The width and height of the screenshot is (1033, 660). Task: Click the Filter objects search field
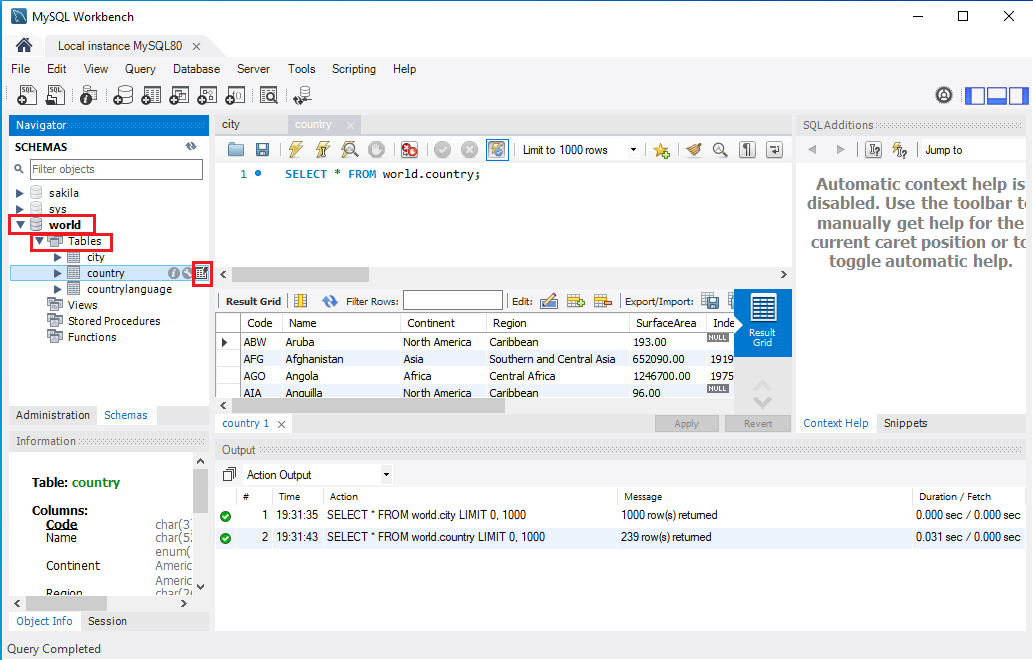[x=117, y=169]
